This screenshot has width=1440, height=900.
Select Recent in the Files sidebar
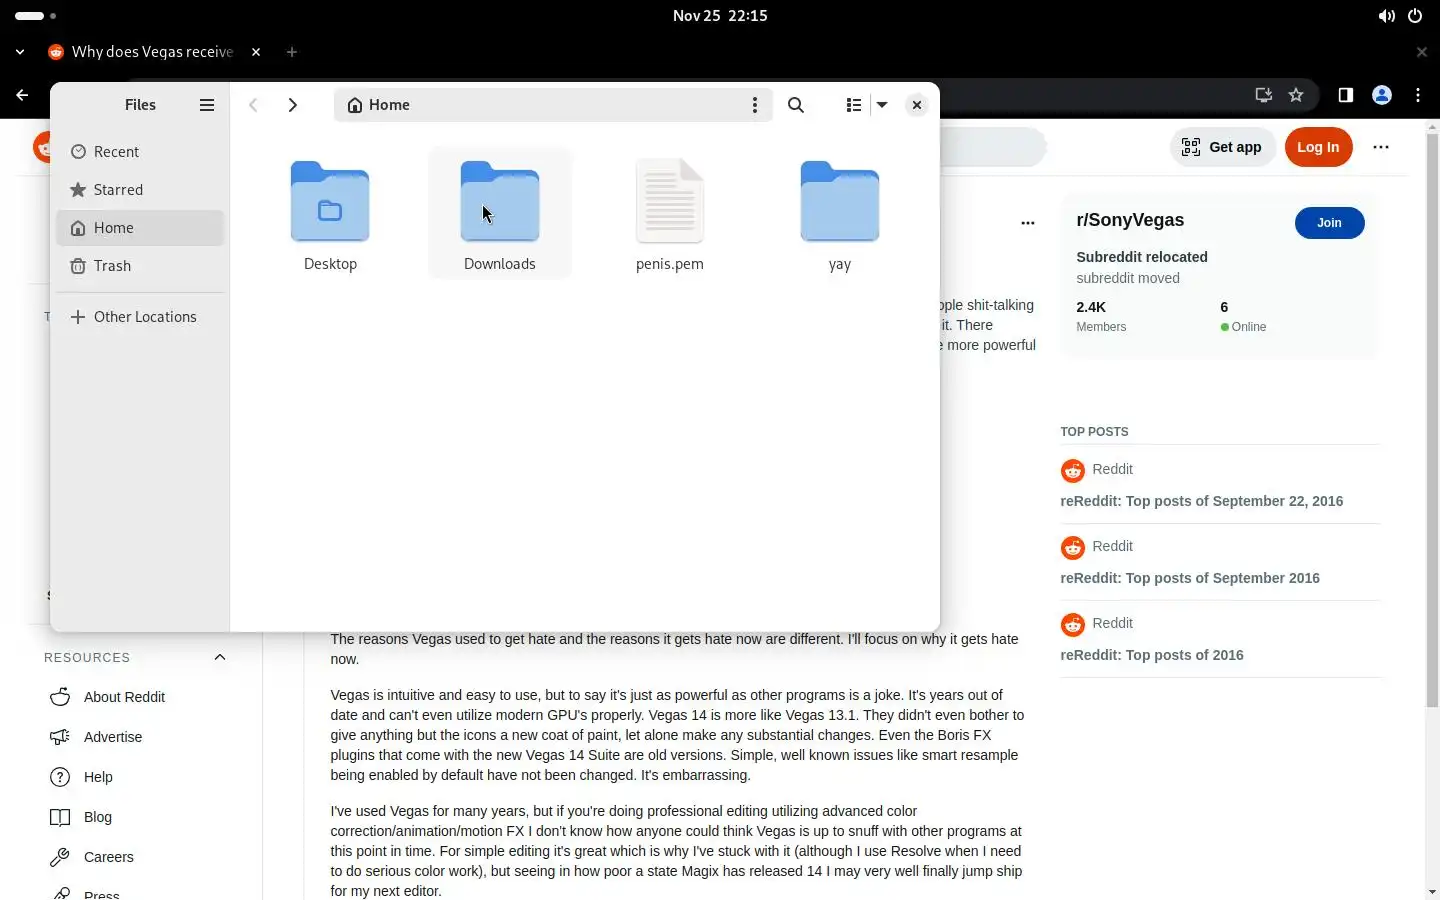coord(140,152)
